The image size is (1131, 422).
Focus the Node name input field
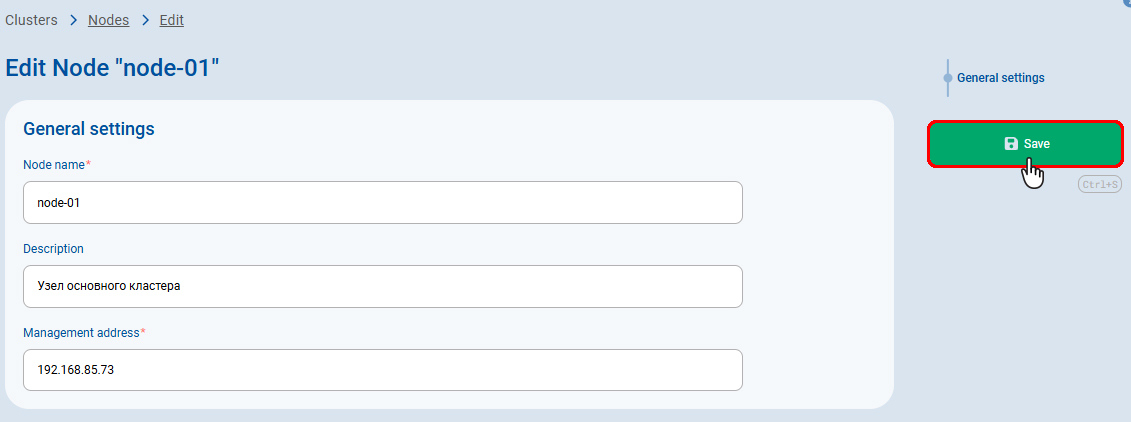(x=382, y=202)
